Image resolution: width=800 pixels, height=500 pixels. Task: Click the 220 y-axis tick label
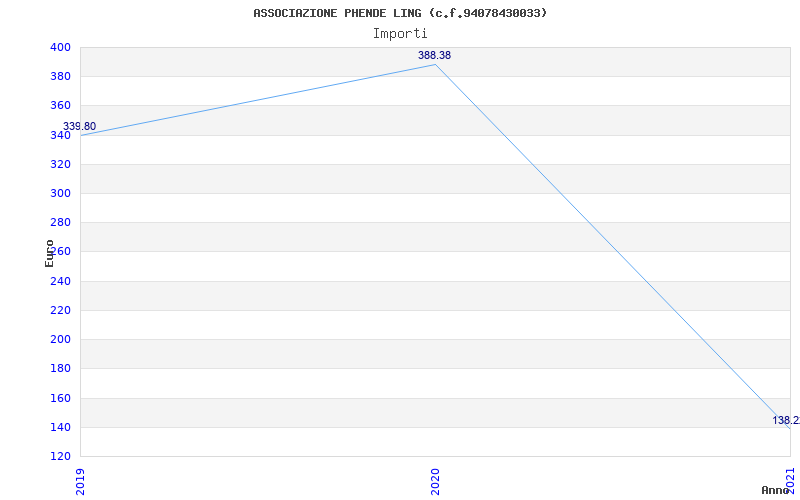(60, 310)
